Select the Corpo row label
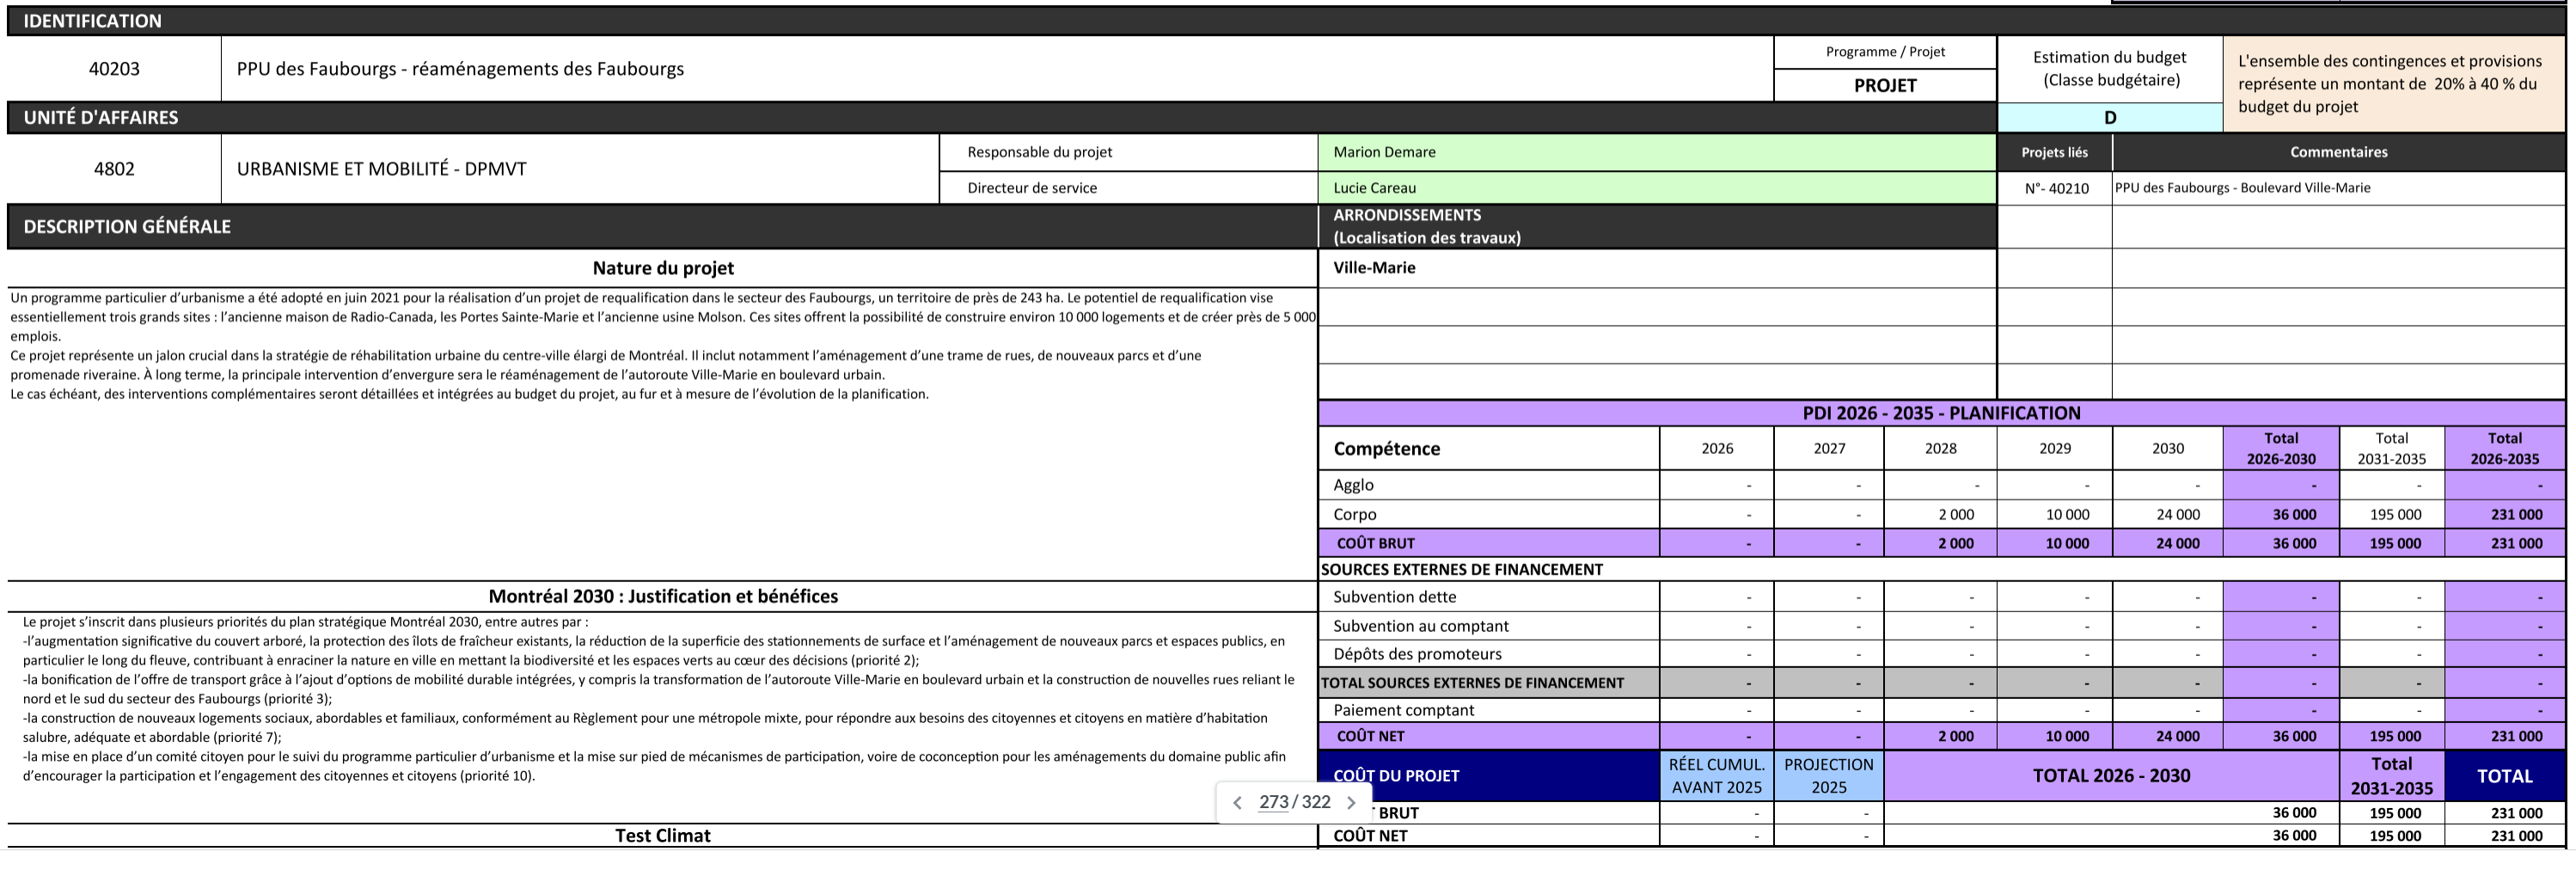The height and width of the screenshot is (870, 2576). tap(1355, 514)
